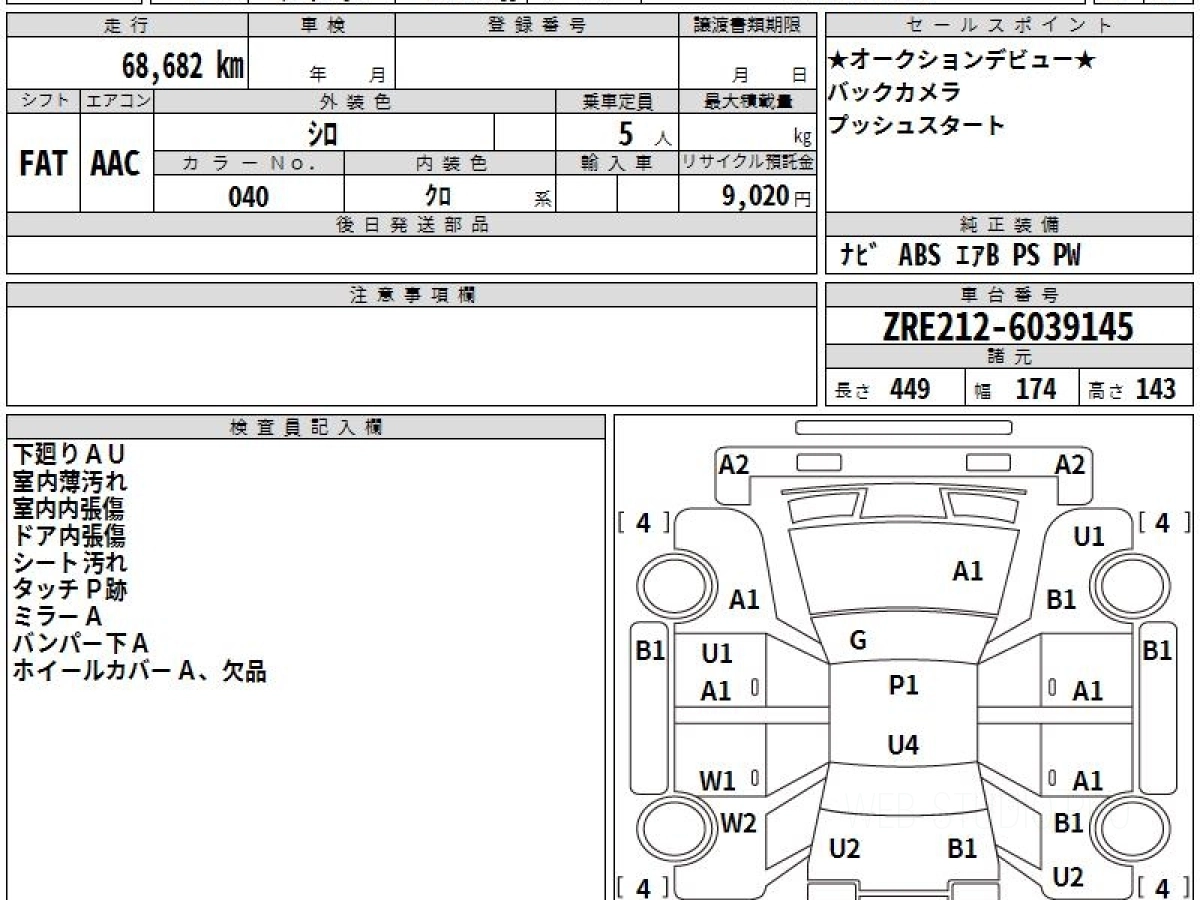
Task: Click the 車台番号 header
Action: pos(1010,295)
